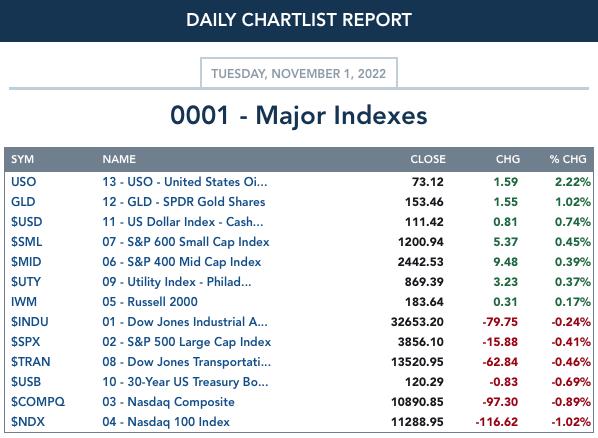Sort table by NAME column header
The width and height of the screenshot is (598, 438).
click(119, 159)
